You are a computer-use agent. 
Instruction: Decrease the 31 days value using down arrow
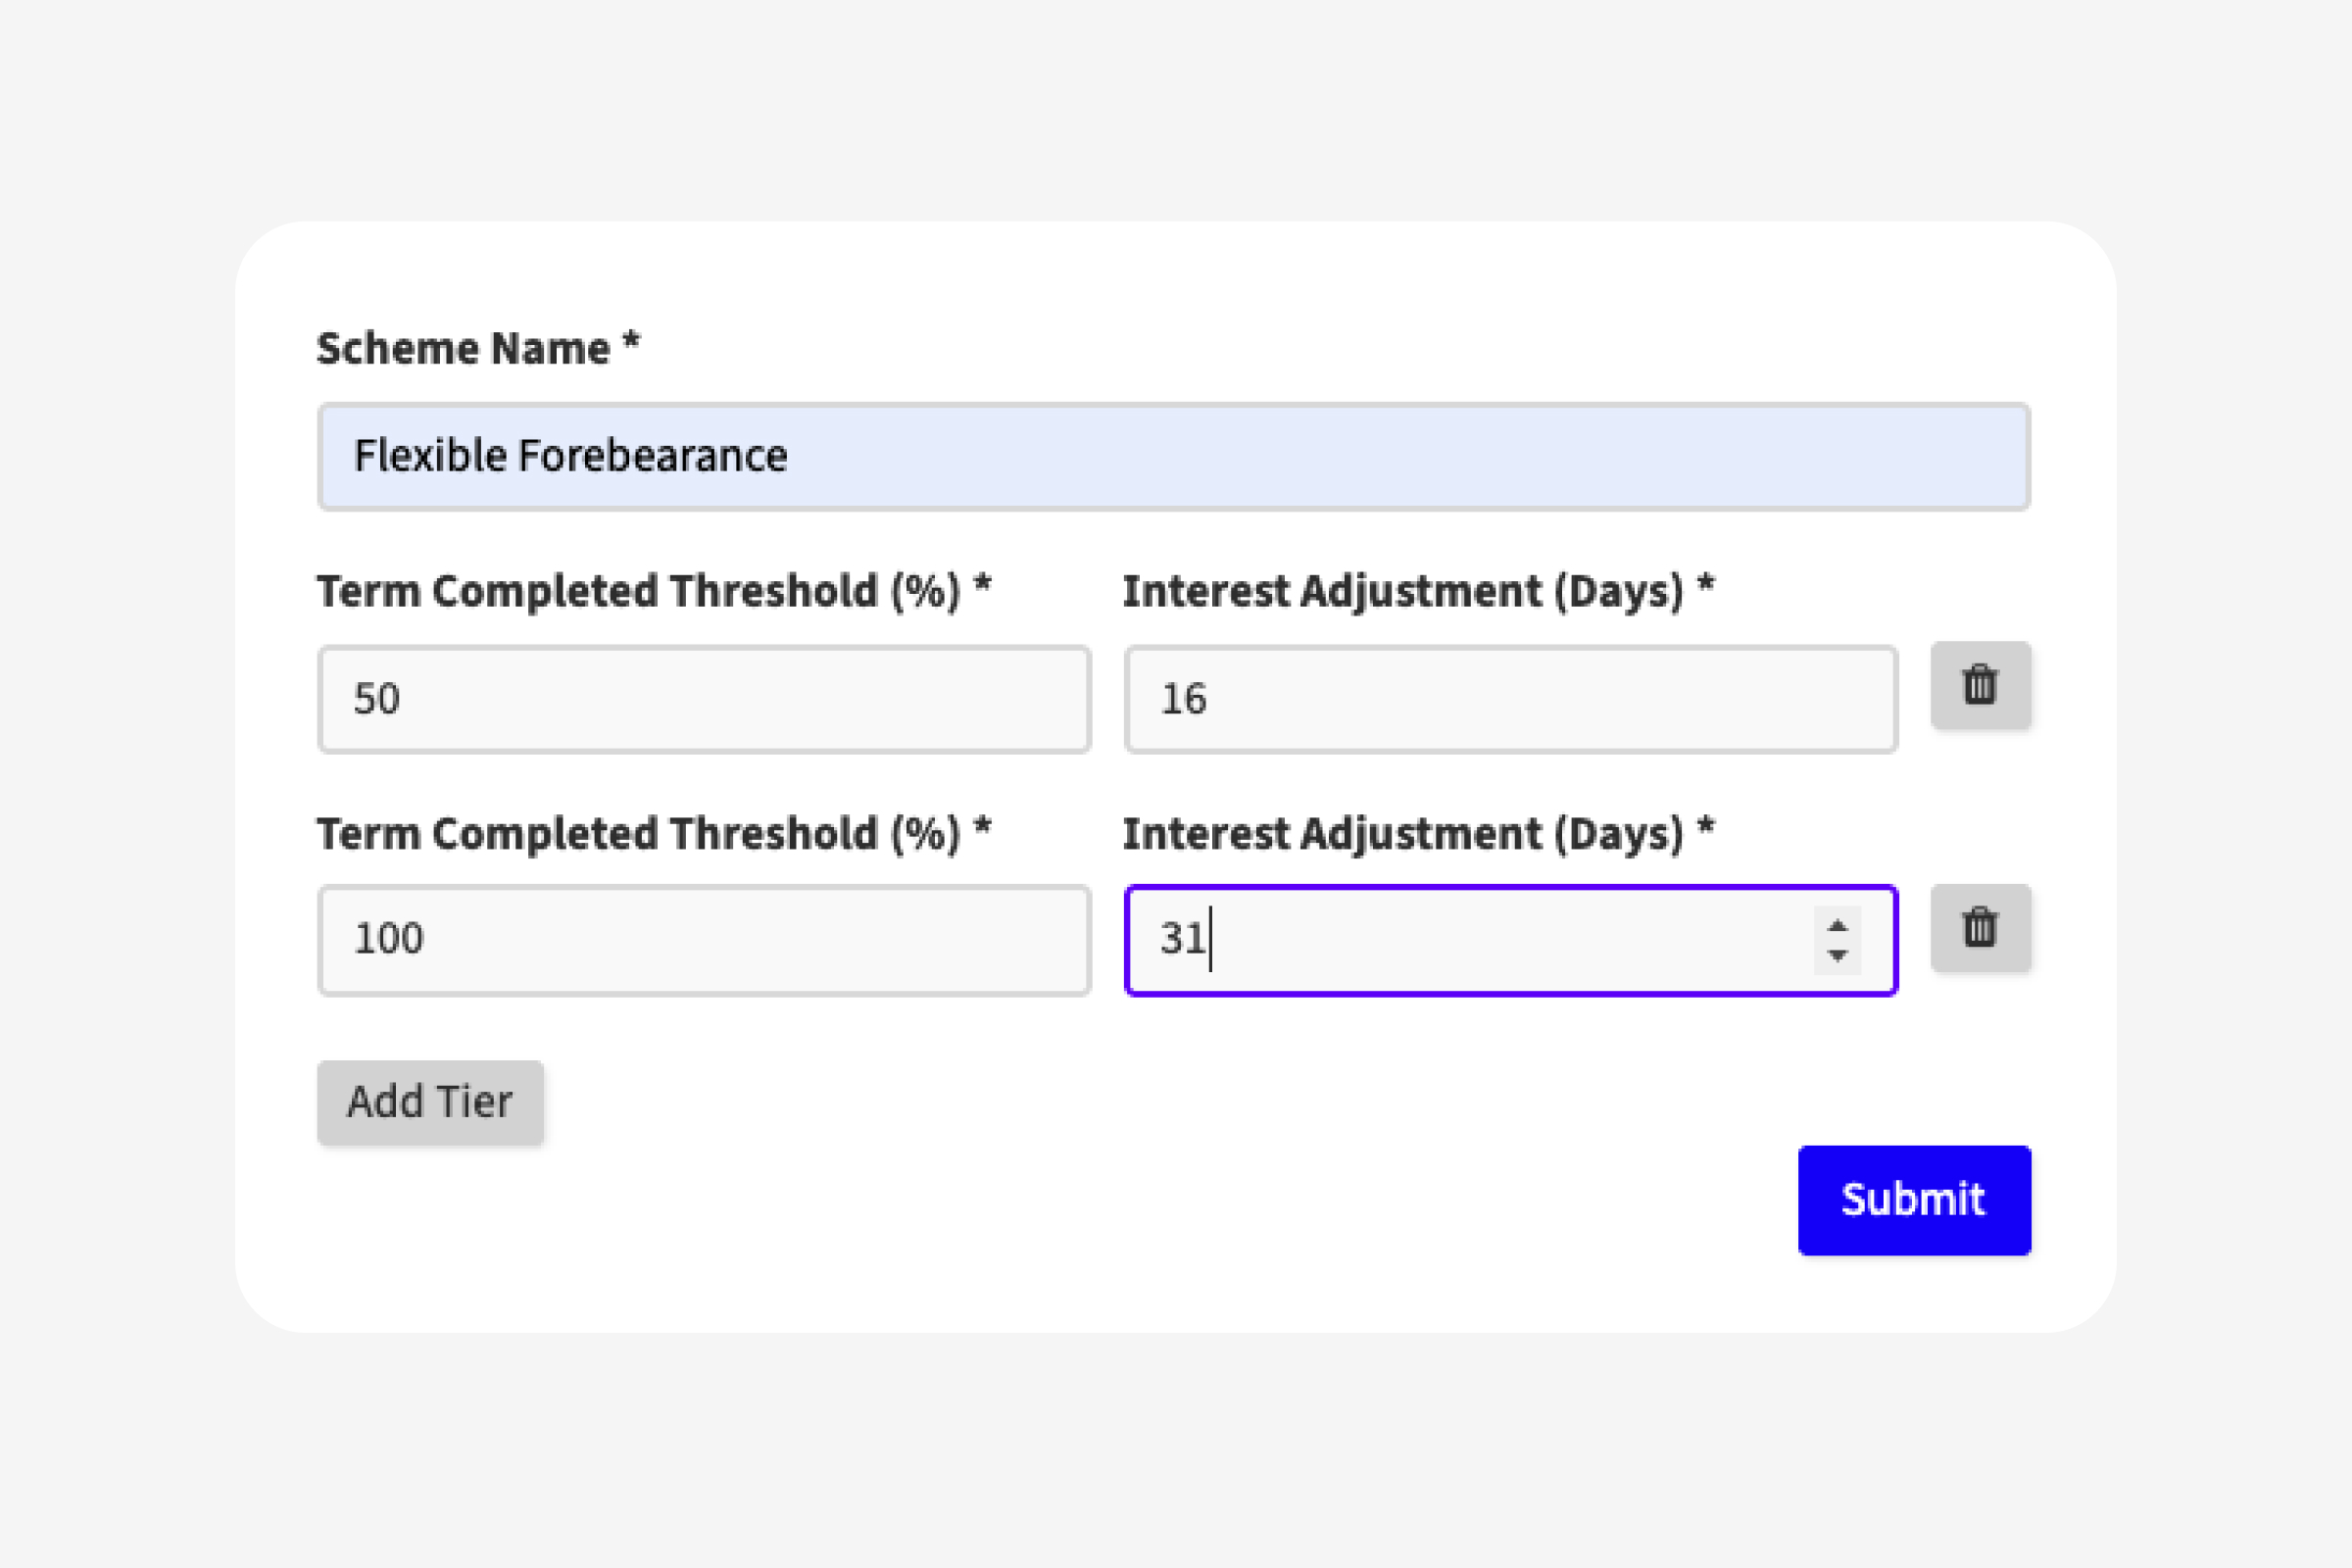coord(1837,956)
